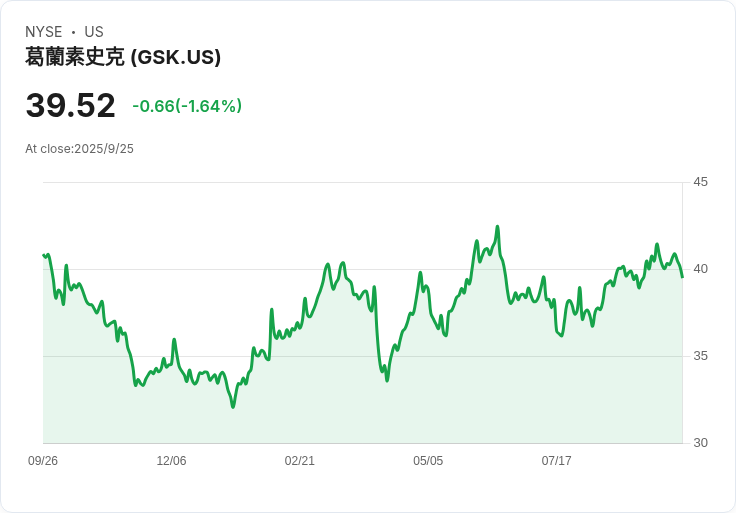
Task: Select the 39.52 current price value
Action: click(70, 105)
